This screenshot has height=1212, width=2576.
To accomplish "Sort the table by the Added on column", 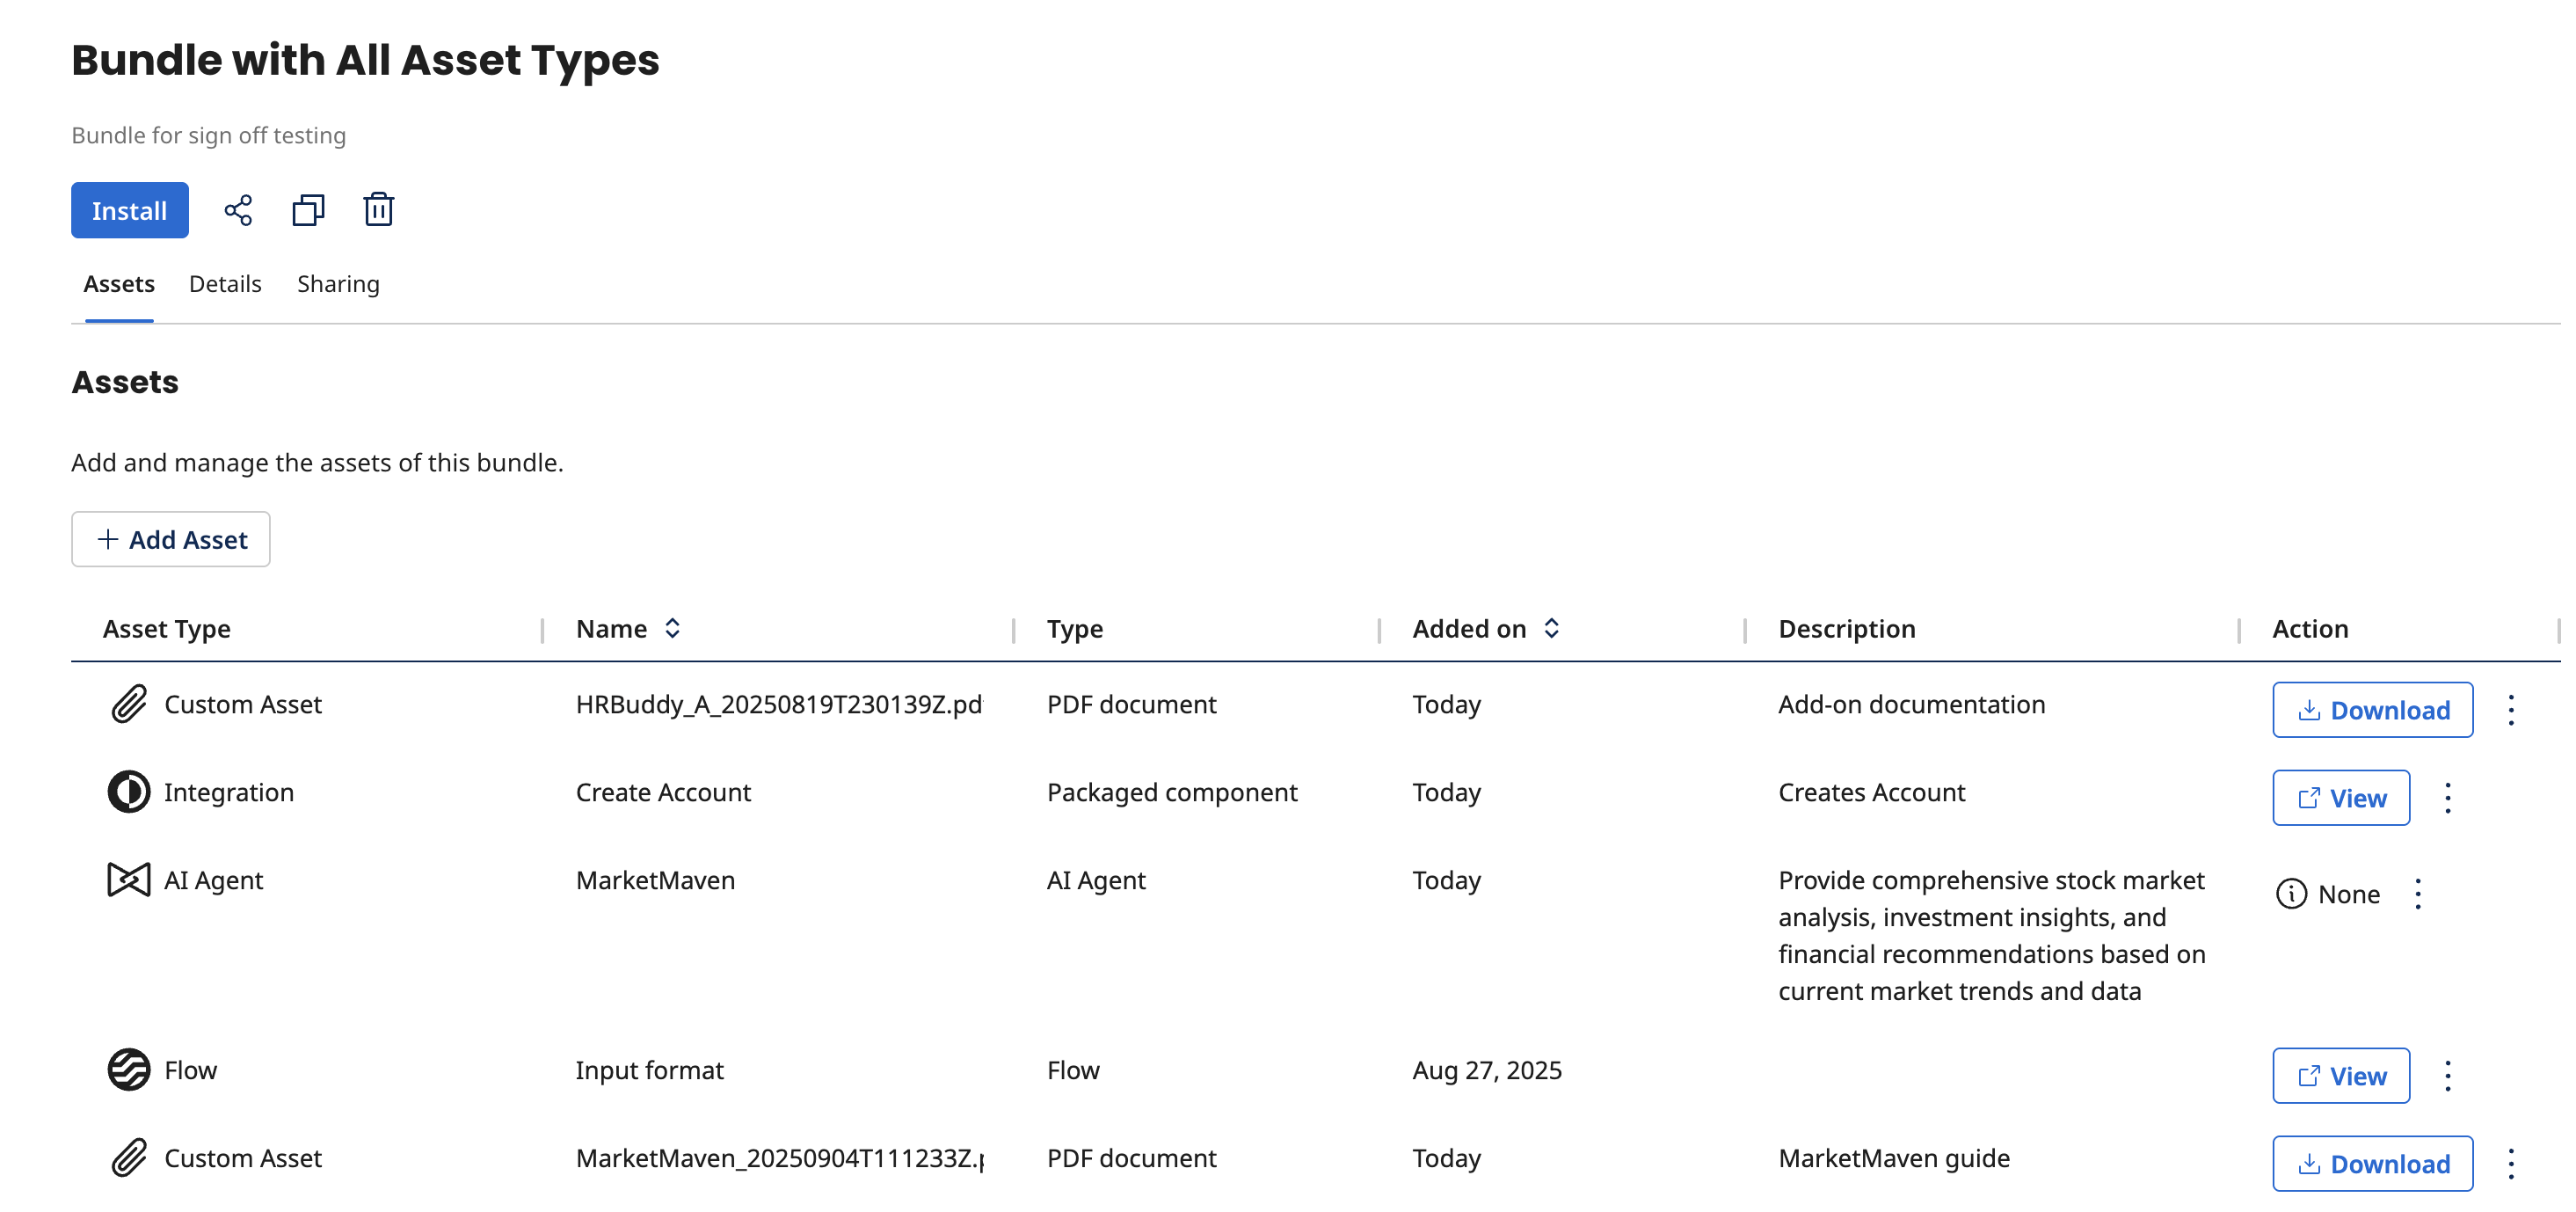I will [1551, 628].
